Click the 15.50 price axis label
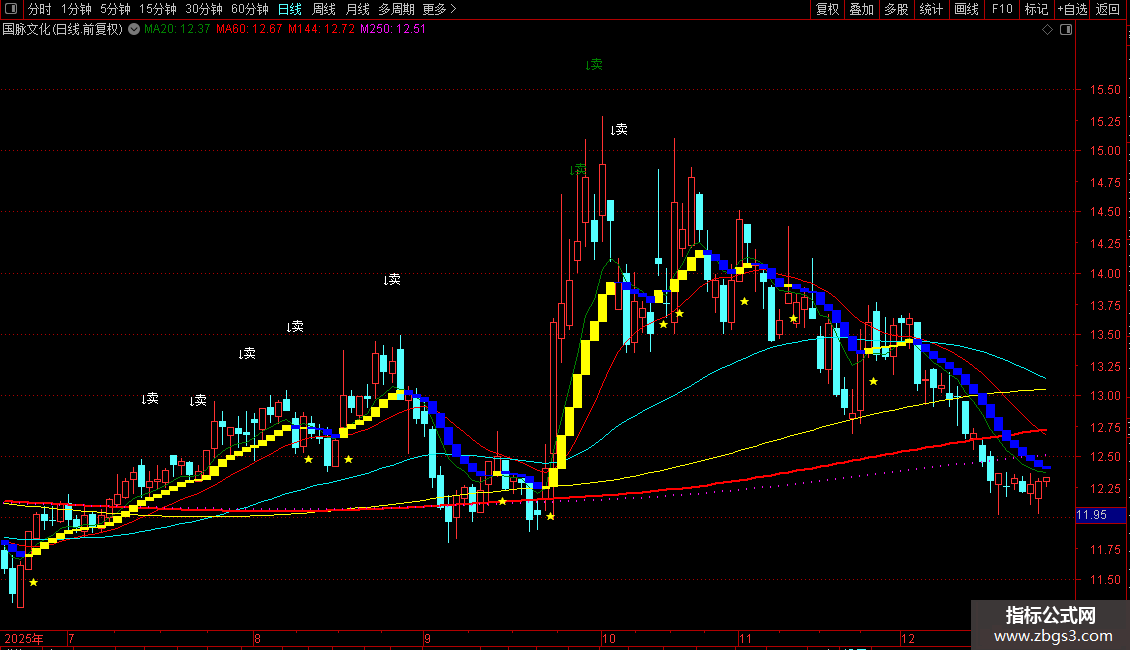Image resolution: width=1130 pixels, height=650 pixels. (1105, 90)
